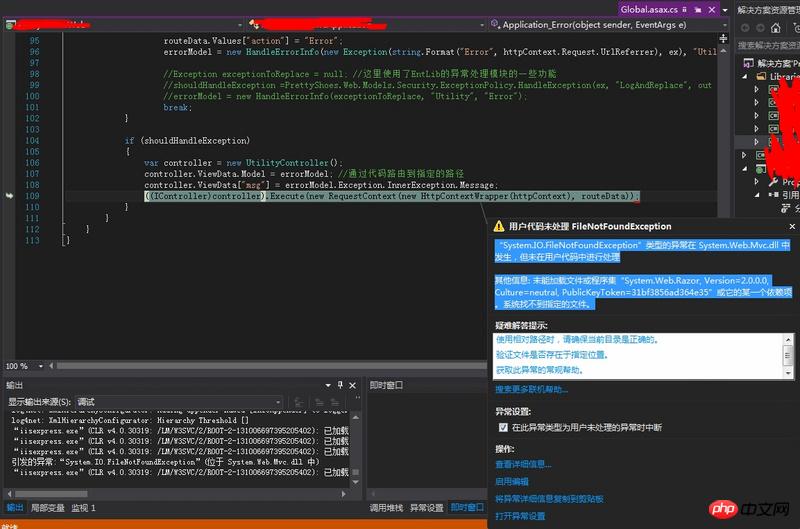Viewport: 800px width, 529px height.
Task: Click tip 使用相对路径时 请确保当前目录是正确的
Action: tap(577, 340)
